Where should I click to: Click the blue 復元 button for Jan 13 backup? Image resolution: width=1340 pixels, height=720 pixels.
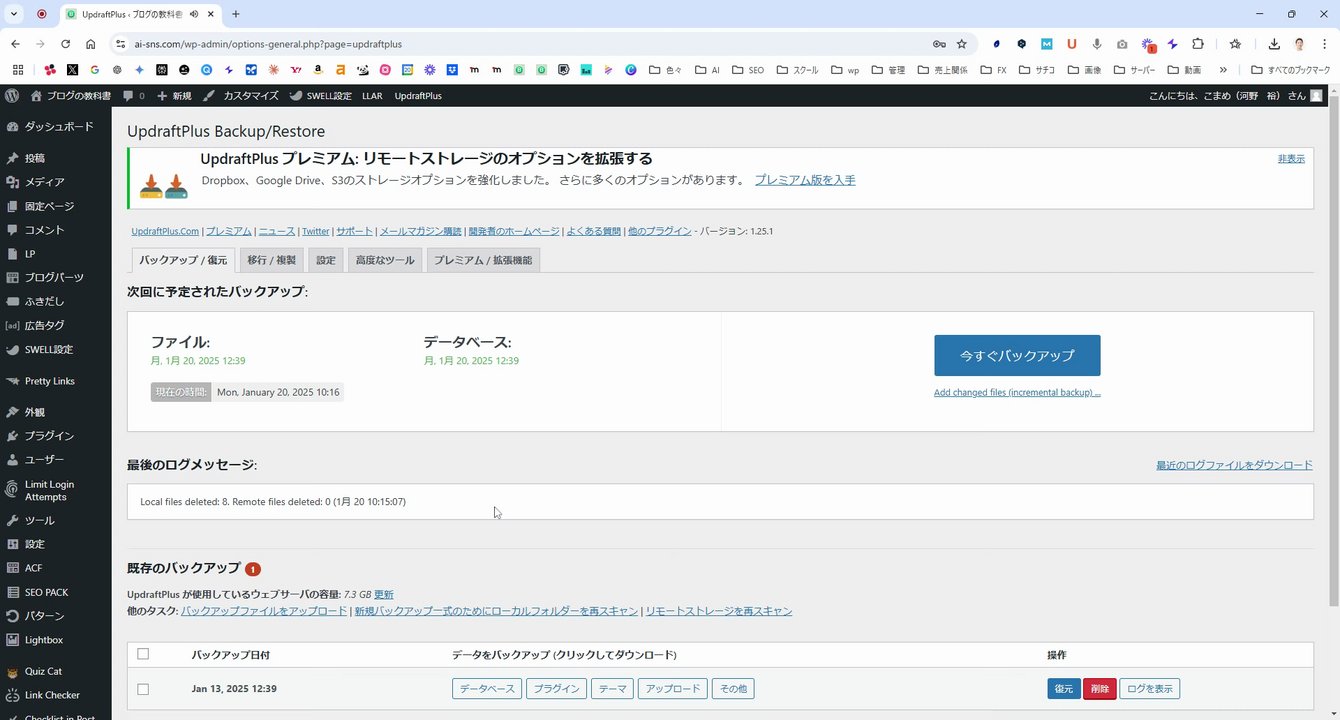coord(1064,689)
